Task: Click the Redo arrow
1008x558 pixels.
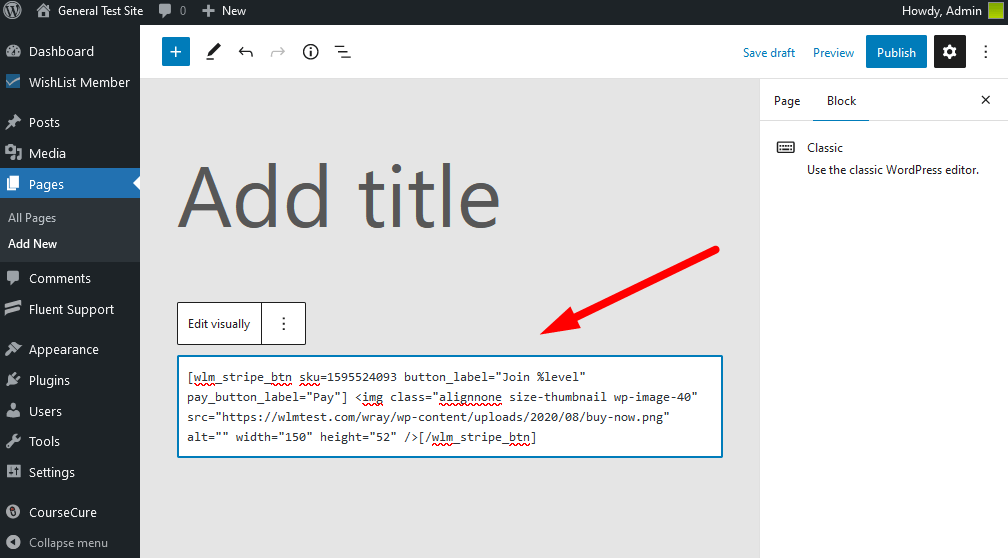Action: [278, 52]
